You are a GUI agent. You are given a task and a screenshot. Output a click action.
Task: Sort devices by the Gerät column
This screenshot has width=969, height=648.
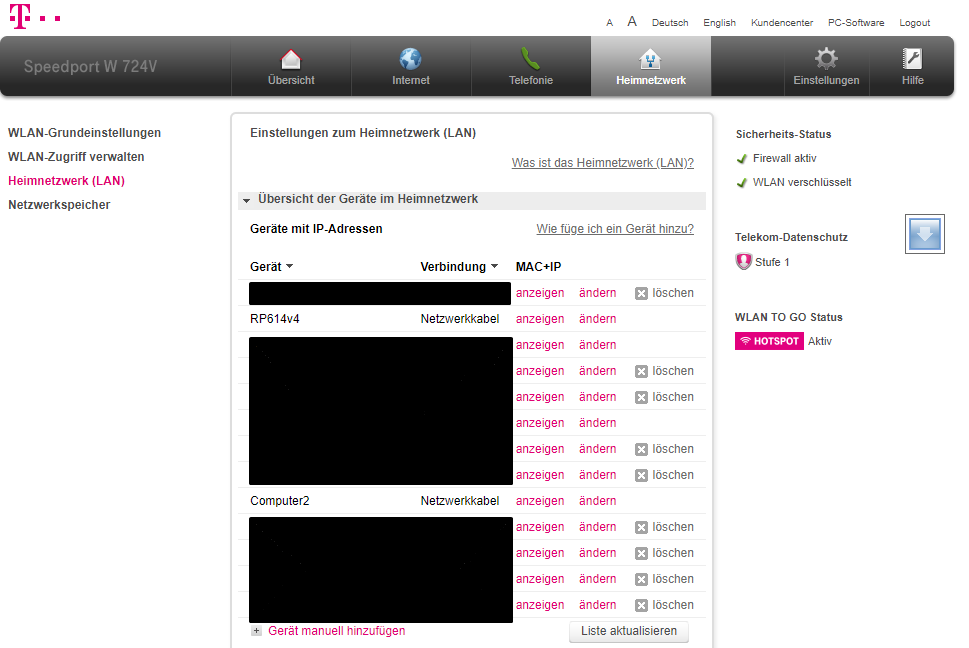tap(271, 267)
